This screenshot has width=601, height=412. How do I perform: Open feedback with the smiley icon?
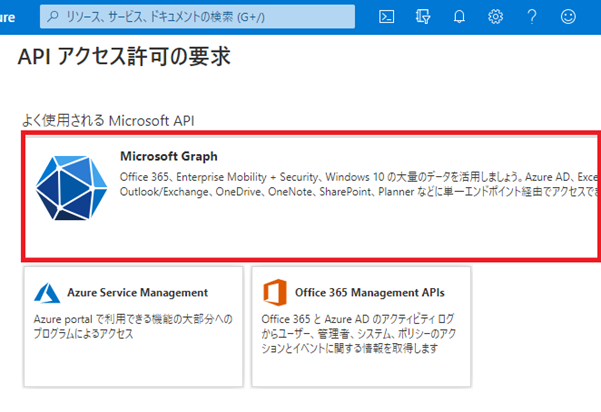[569, 16]
